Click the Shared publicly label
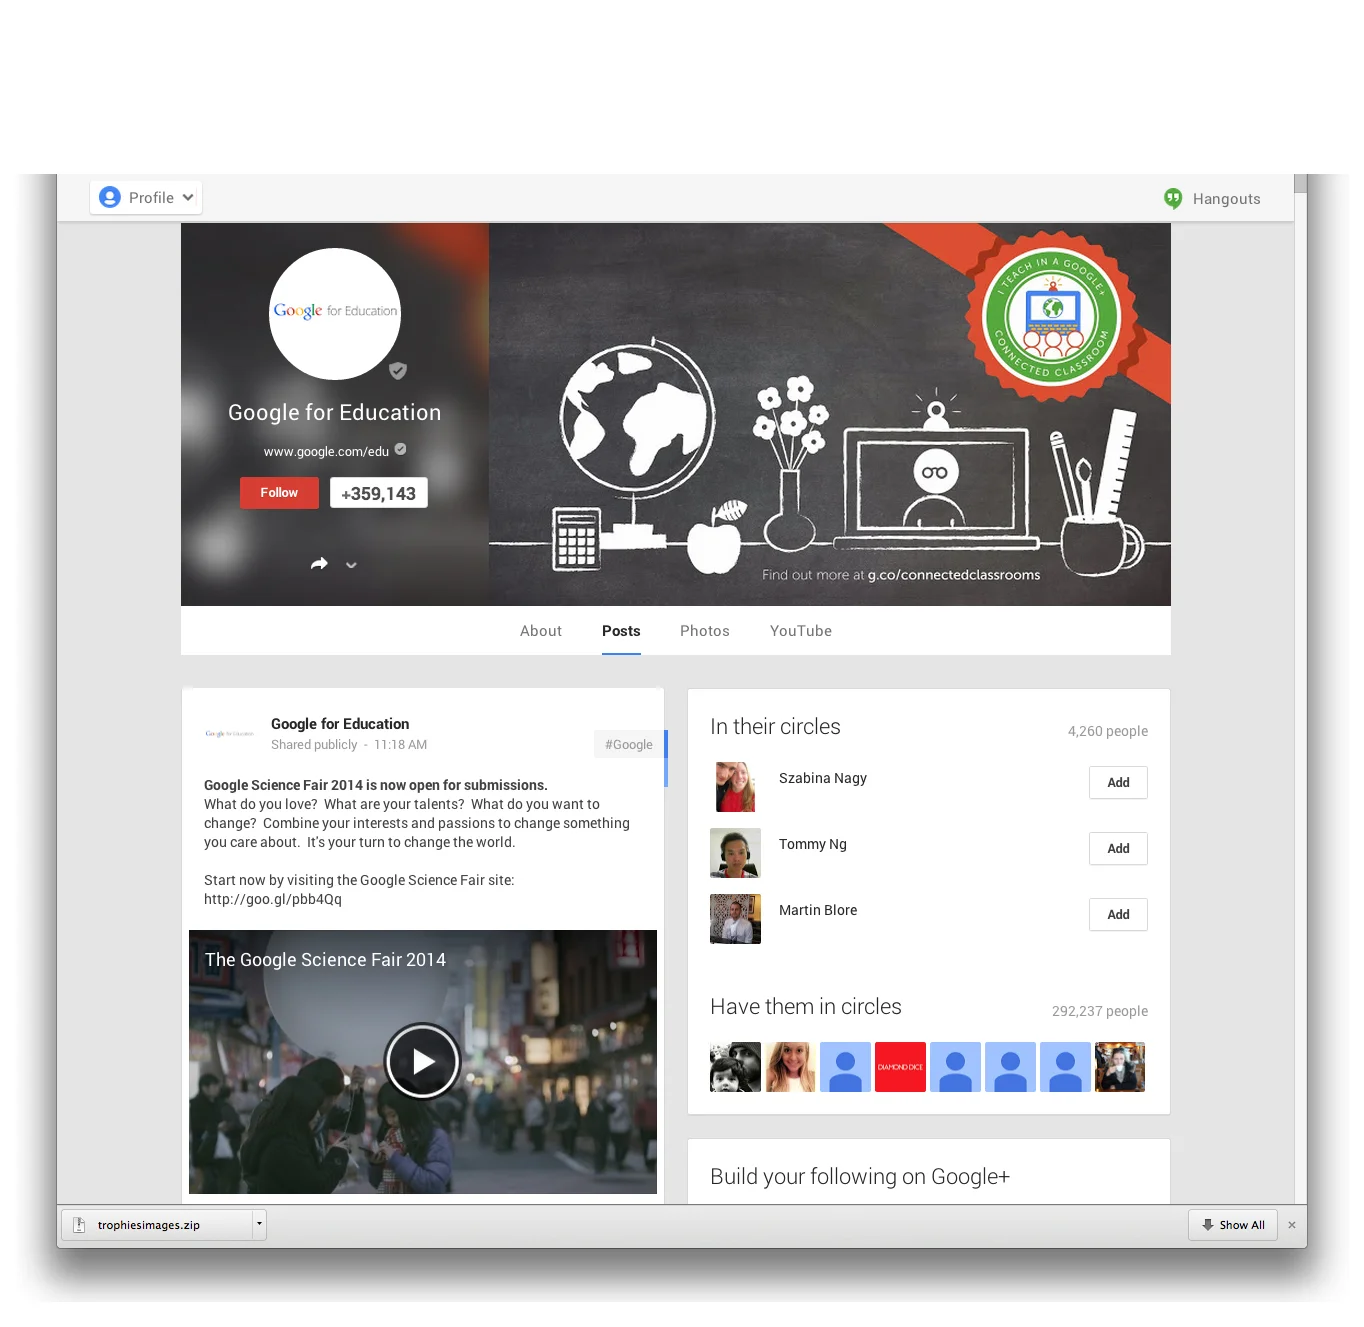Image resolution: width=1364 pixels, height=1327 pixels. [314, 745]
